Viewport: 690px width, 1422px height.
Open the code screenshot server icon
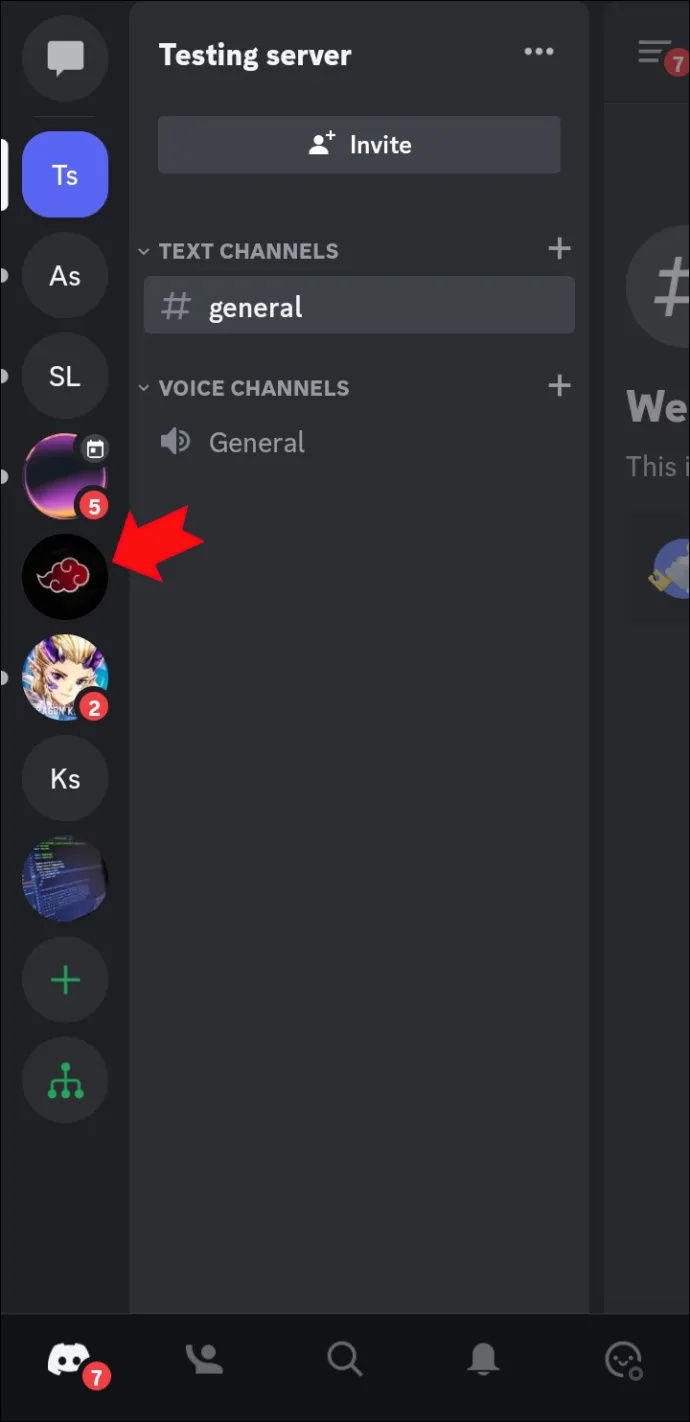(65, 879)
